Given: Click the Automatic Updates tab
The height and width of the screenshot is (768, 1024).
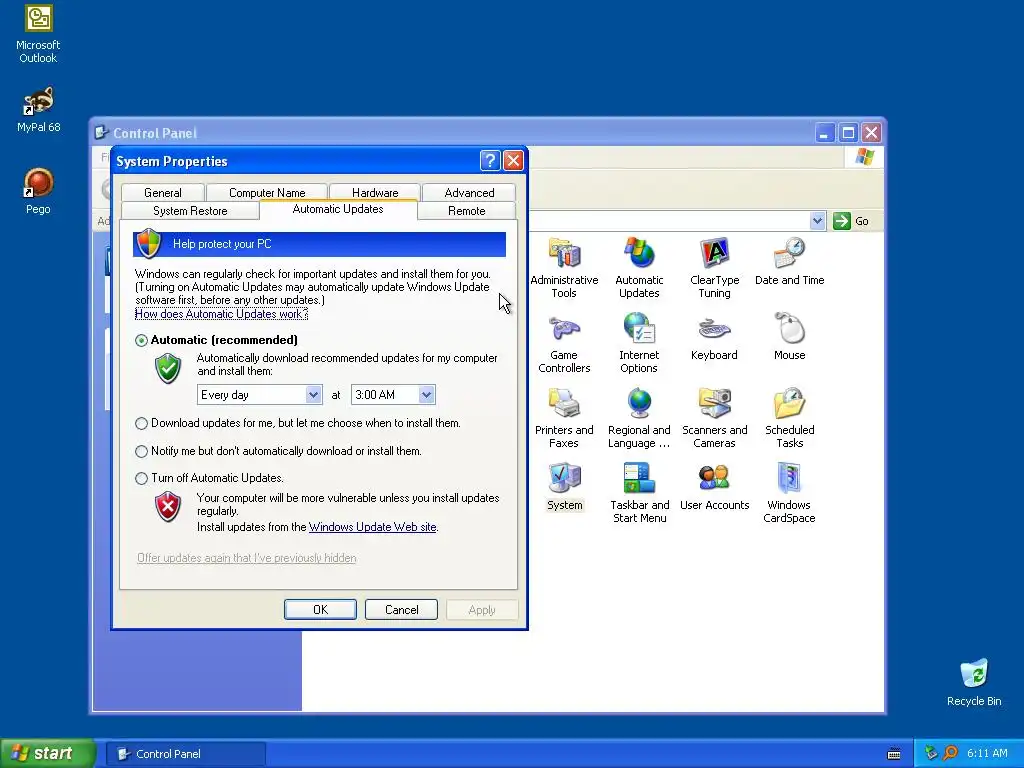Looking at the screenshot, I should pyautogui.click(x=338, y=209).
